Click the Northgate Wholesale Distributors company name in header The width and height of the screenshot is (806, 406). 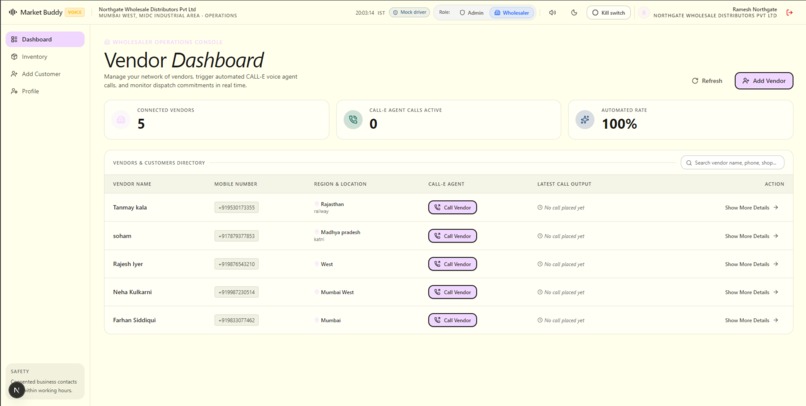click(148, 9)
